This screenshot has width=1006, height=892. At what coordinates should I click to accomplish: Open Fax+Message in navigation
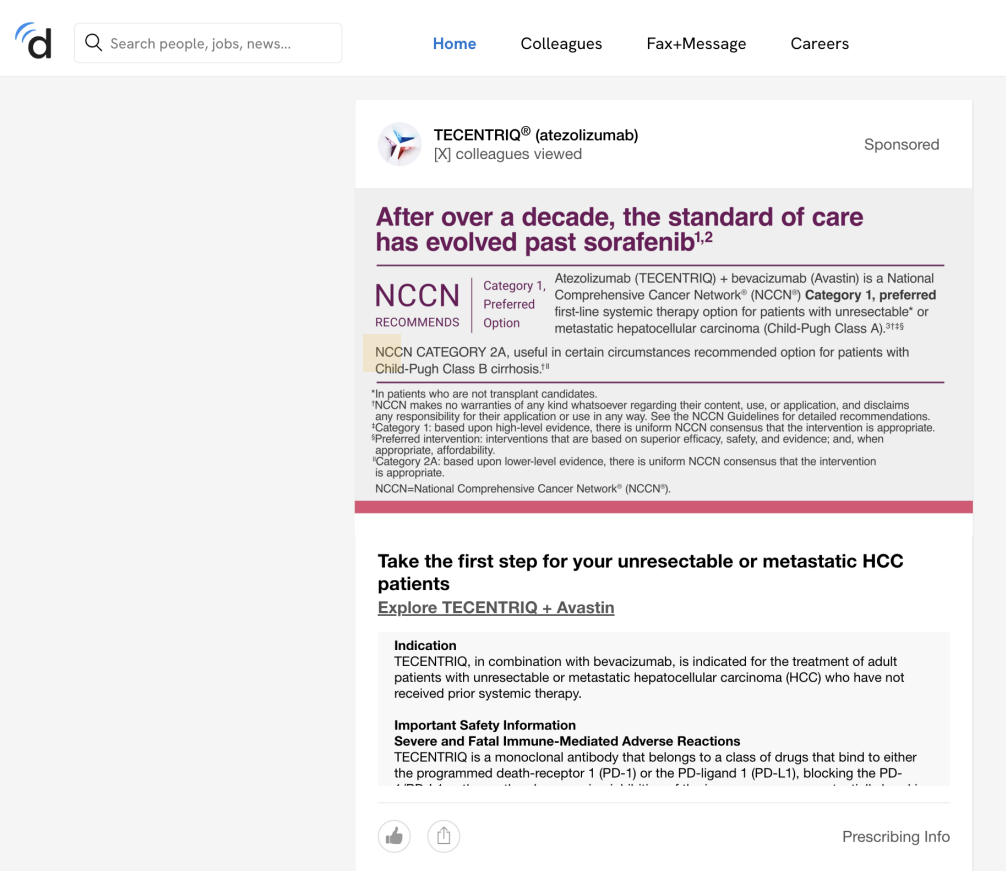[x=696, y=44]
